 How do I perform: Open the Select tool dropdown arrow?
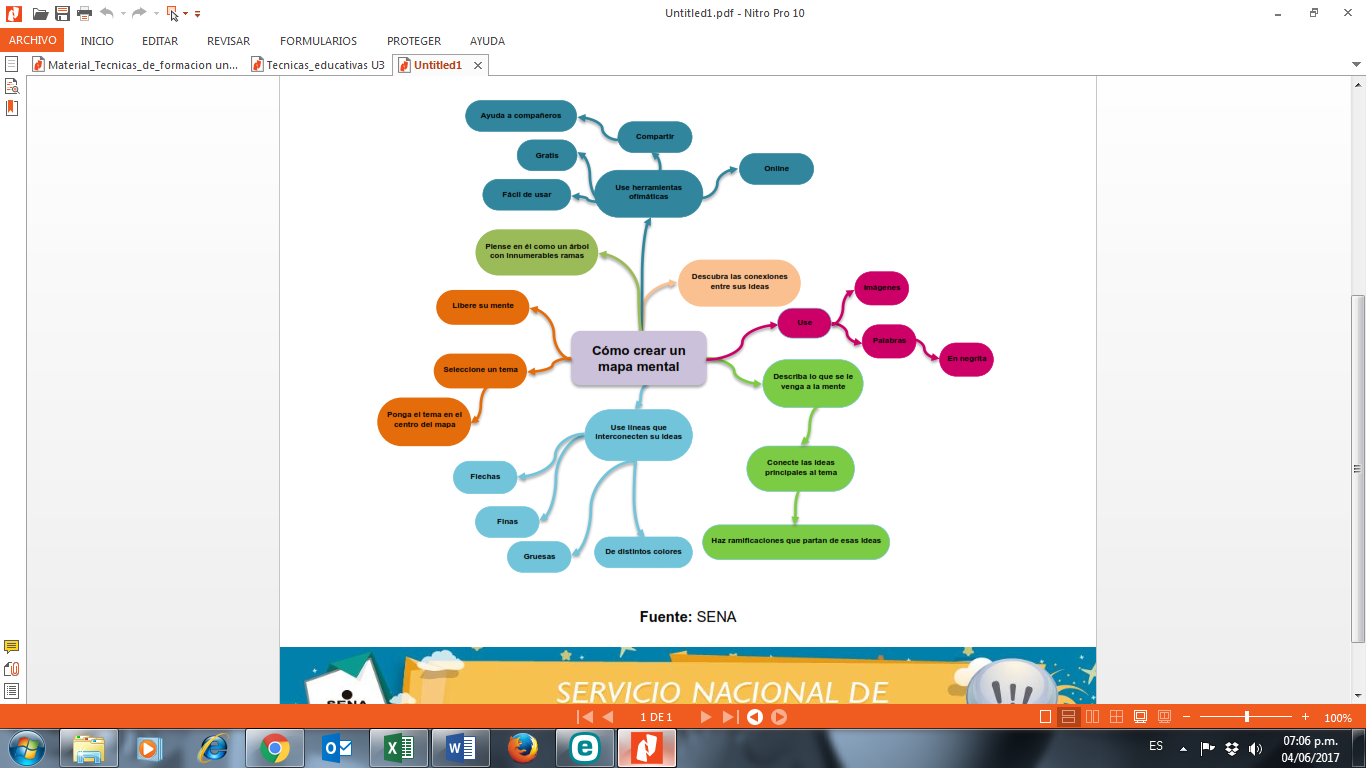tap(186, 14)
